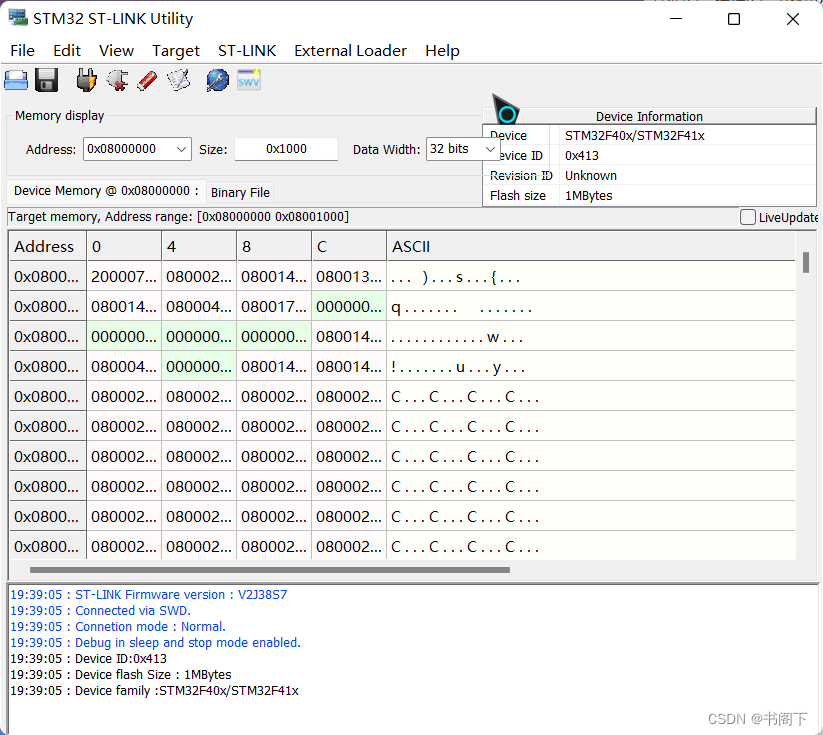The image size is (823, 735).
Task: Select cell 080013... in first row
Action: tap(349, 277)
